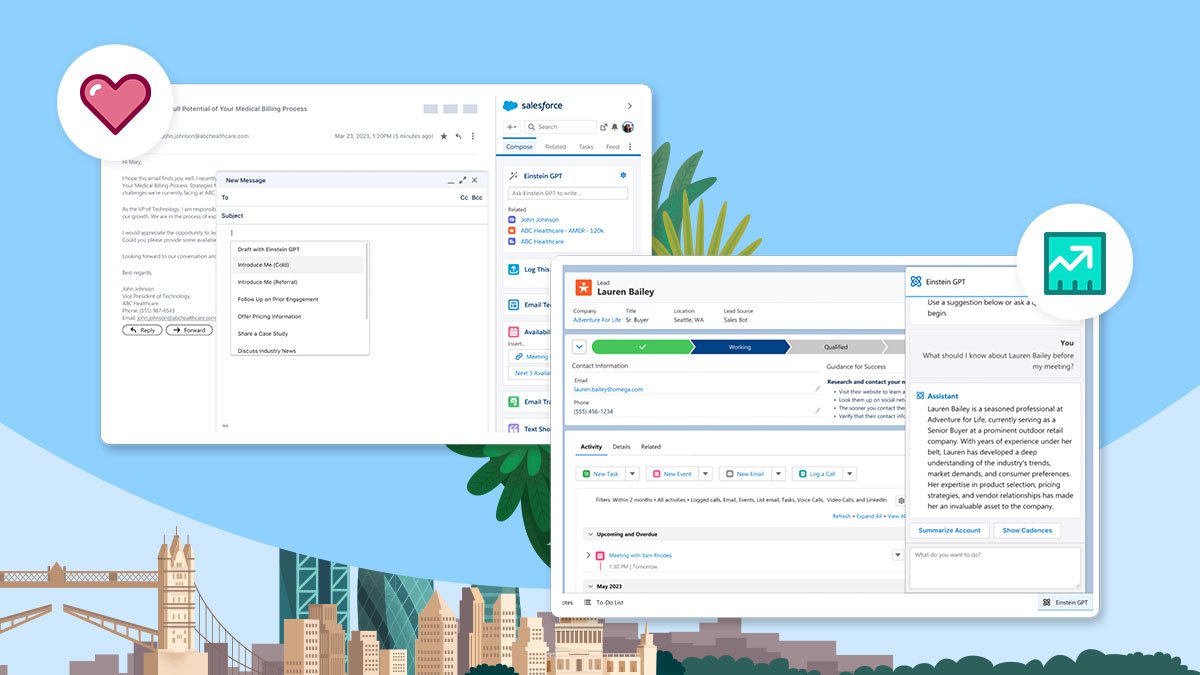Click the Lead record icon beside Lauren Bailey
Image resolution: width=1200 pixels, height=675 pixels.
(x=584, y=285)
